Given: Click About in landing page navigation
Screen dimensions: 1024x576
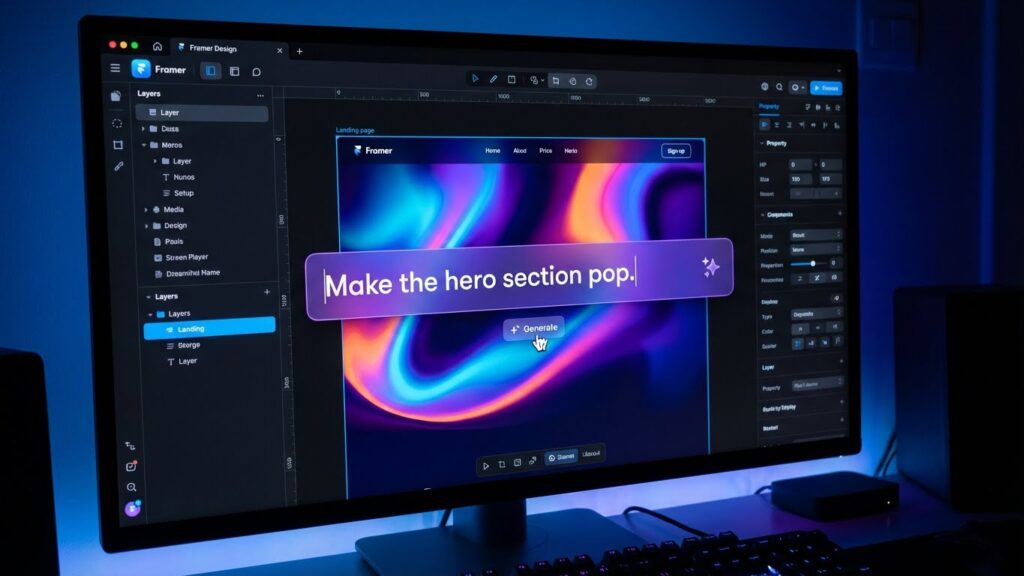Looking at the screenshot, I should [520, 151].
